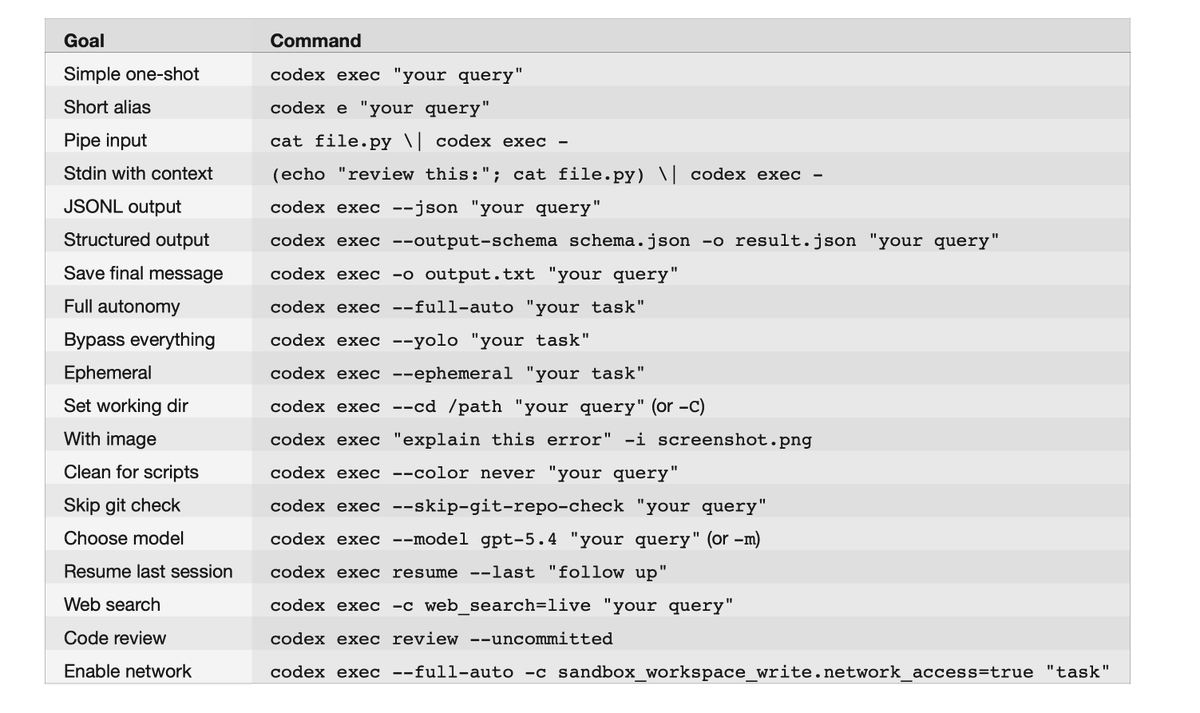The width and height of the screenshot is (1200, 713).
Task: Click the "Bypass everything" goal cell
Action: point(139,340)
